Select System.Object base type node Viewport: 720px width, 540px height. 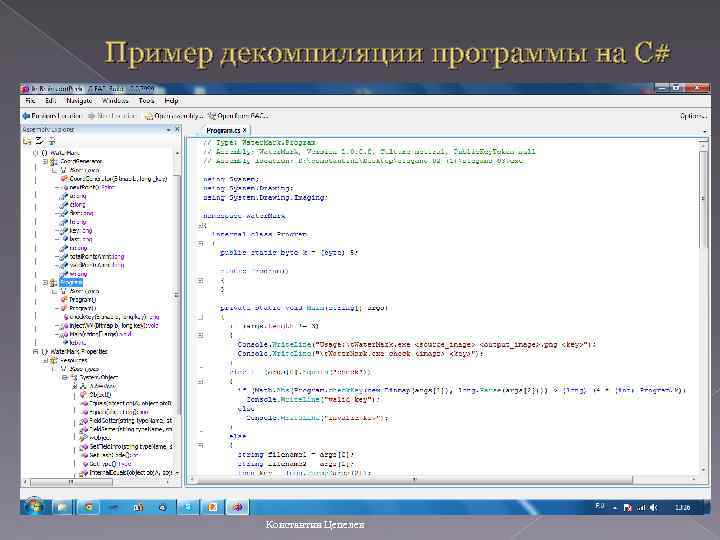(98, 377)
